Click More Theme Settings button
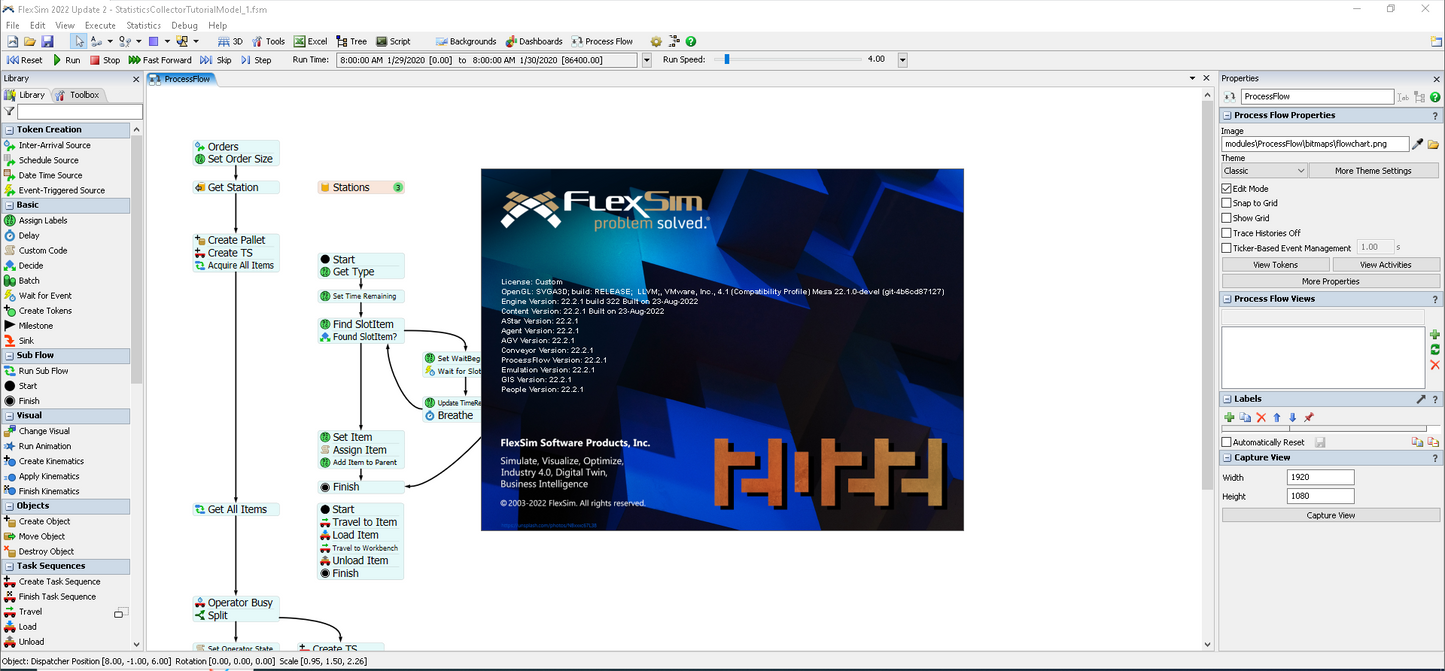Viewport: 1445px width, 671px height. click(1374, 171)
